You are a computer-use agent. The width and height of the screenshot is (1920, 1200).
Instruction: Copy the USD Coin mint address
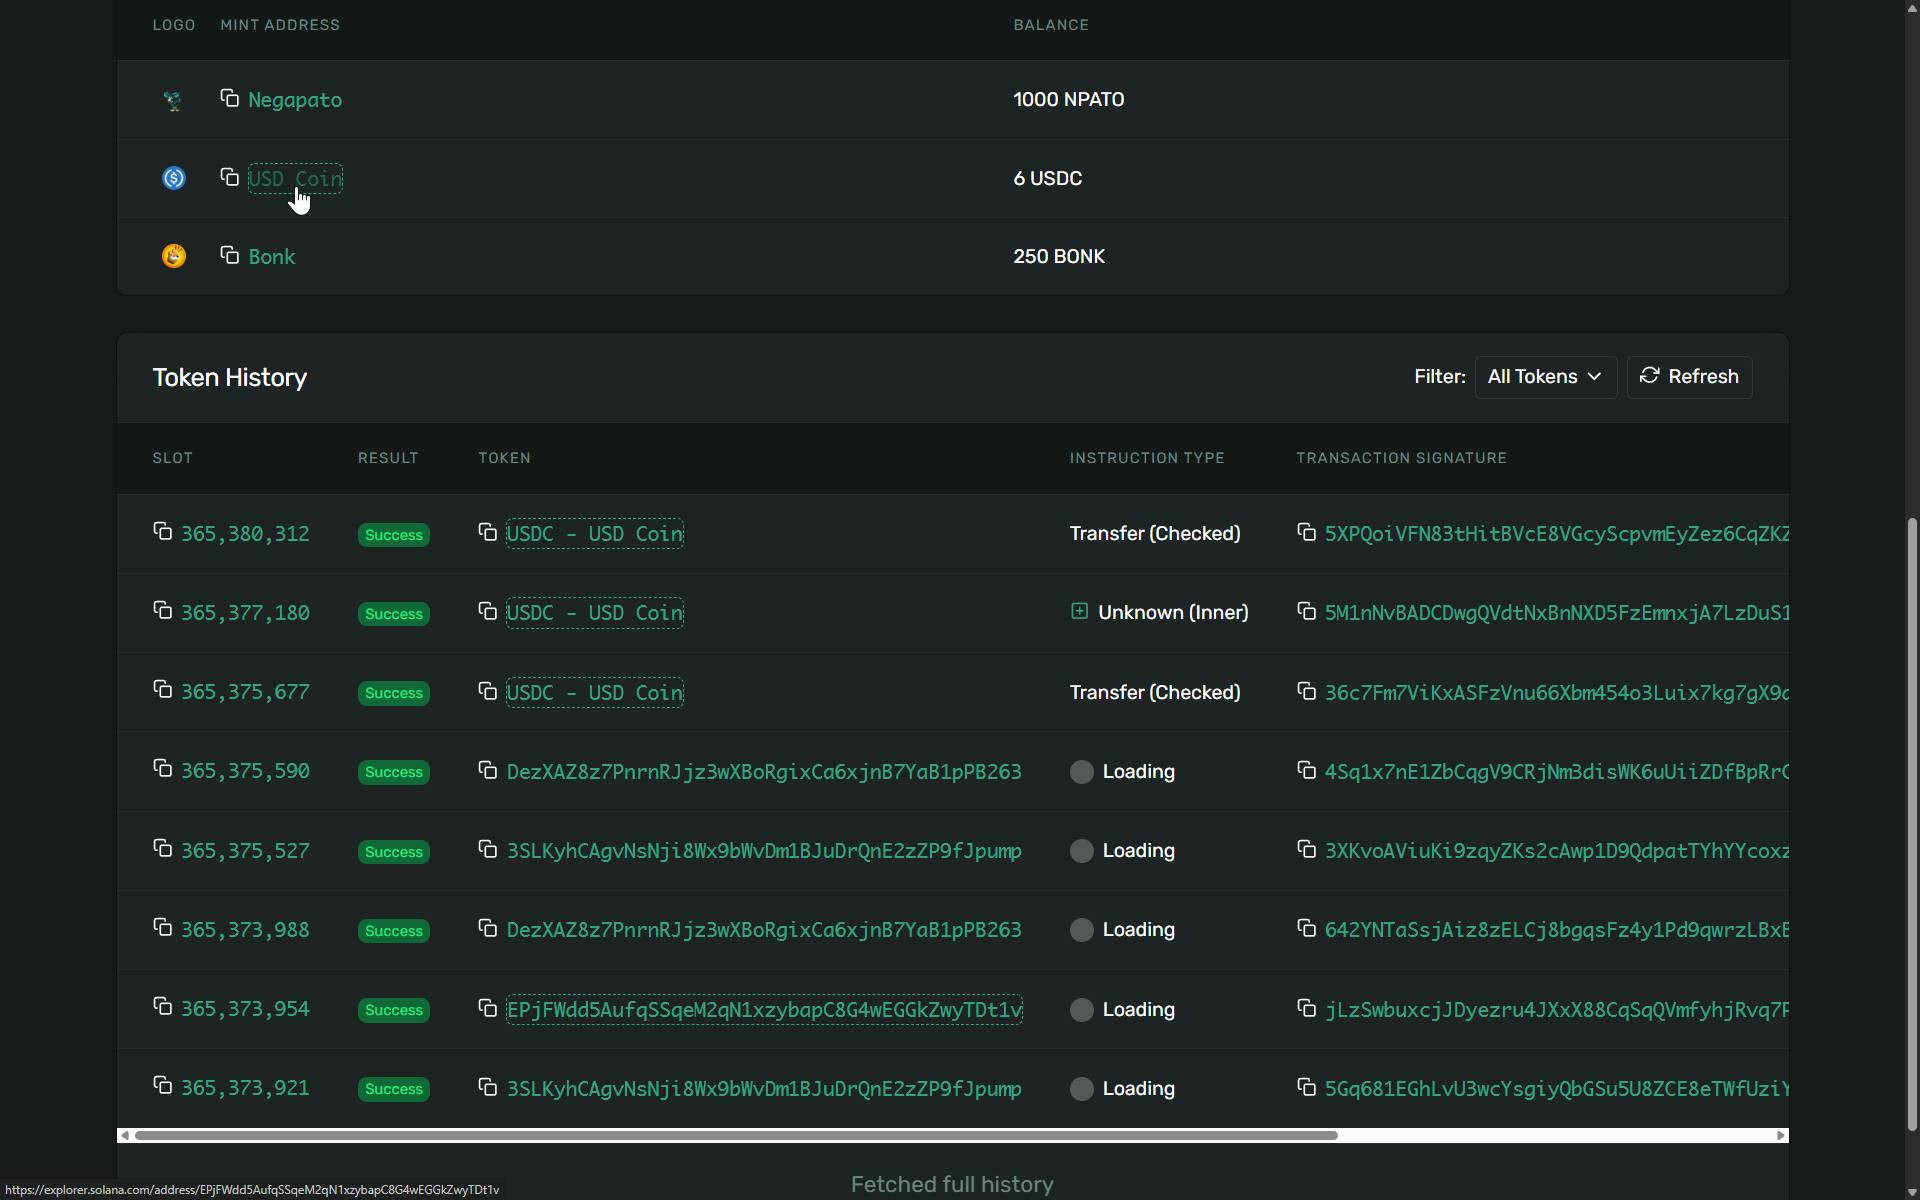coord(229,177)
